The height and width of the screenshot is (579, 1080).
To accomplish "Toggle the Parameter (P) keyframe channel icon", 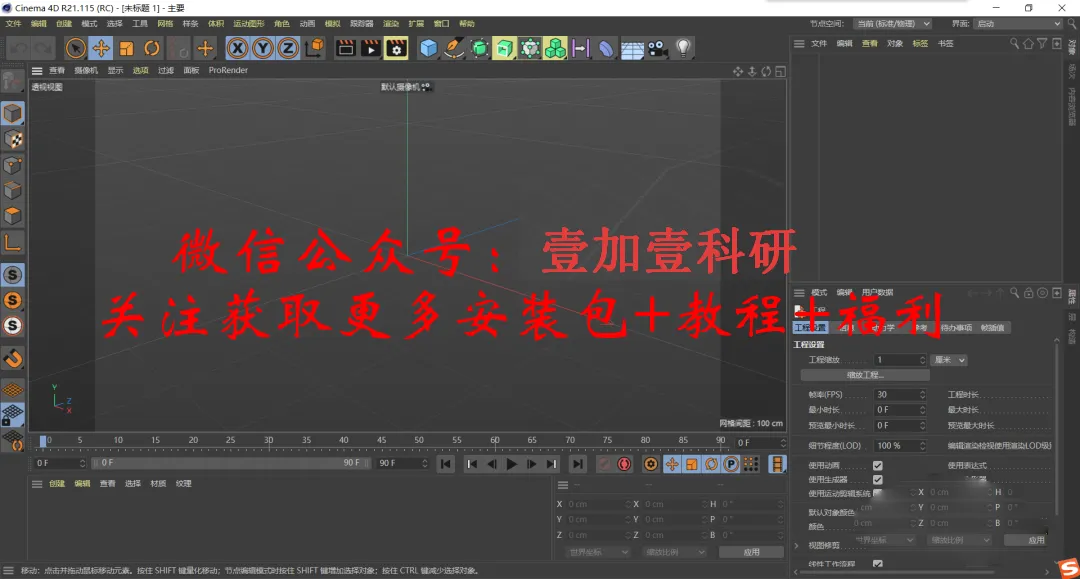I will tap(731, 464).
